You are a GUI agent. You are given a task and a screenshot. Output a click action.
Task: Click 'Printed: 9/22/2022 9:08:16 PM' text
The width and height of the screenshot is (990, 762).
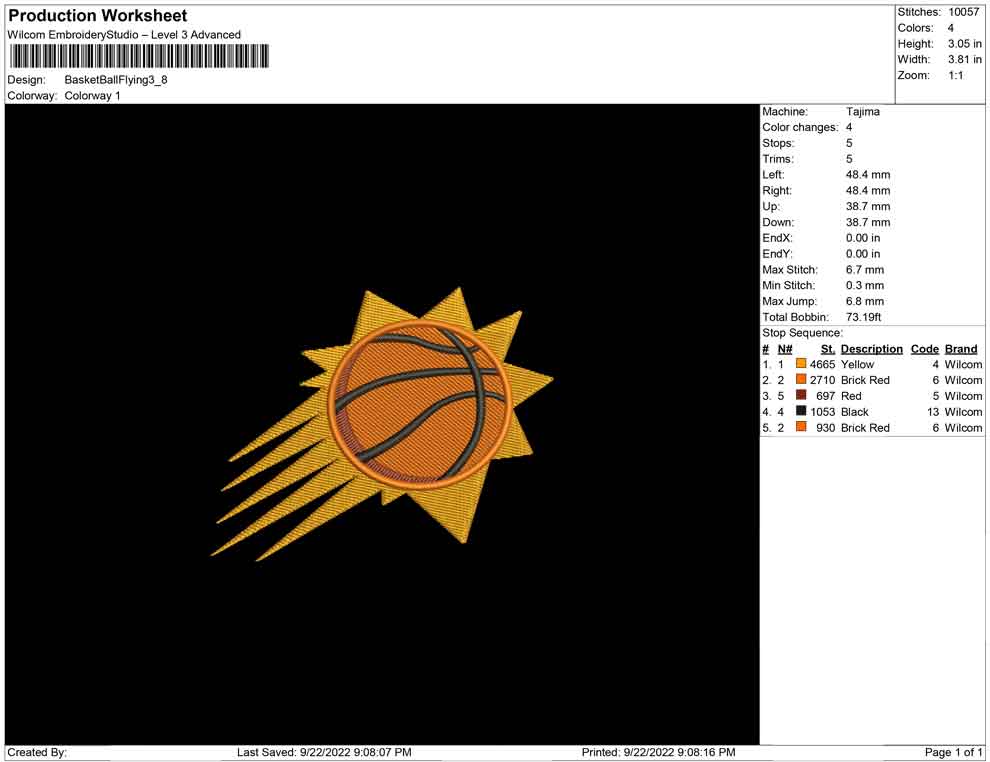659,752
